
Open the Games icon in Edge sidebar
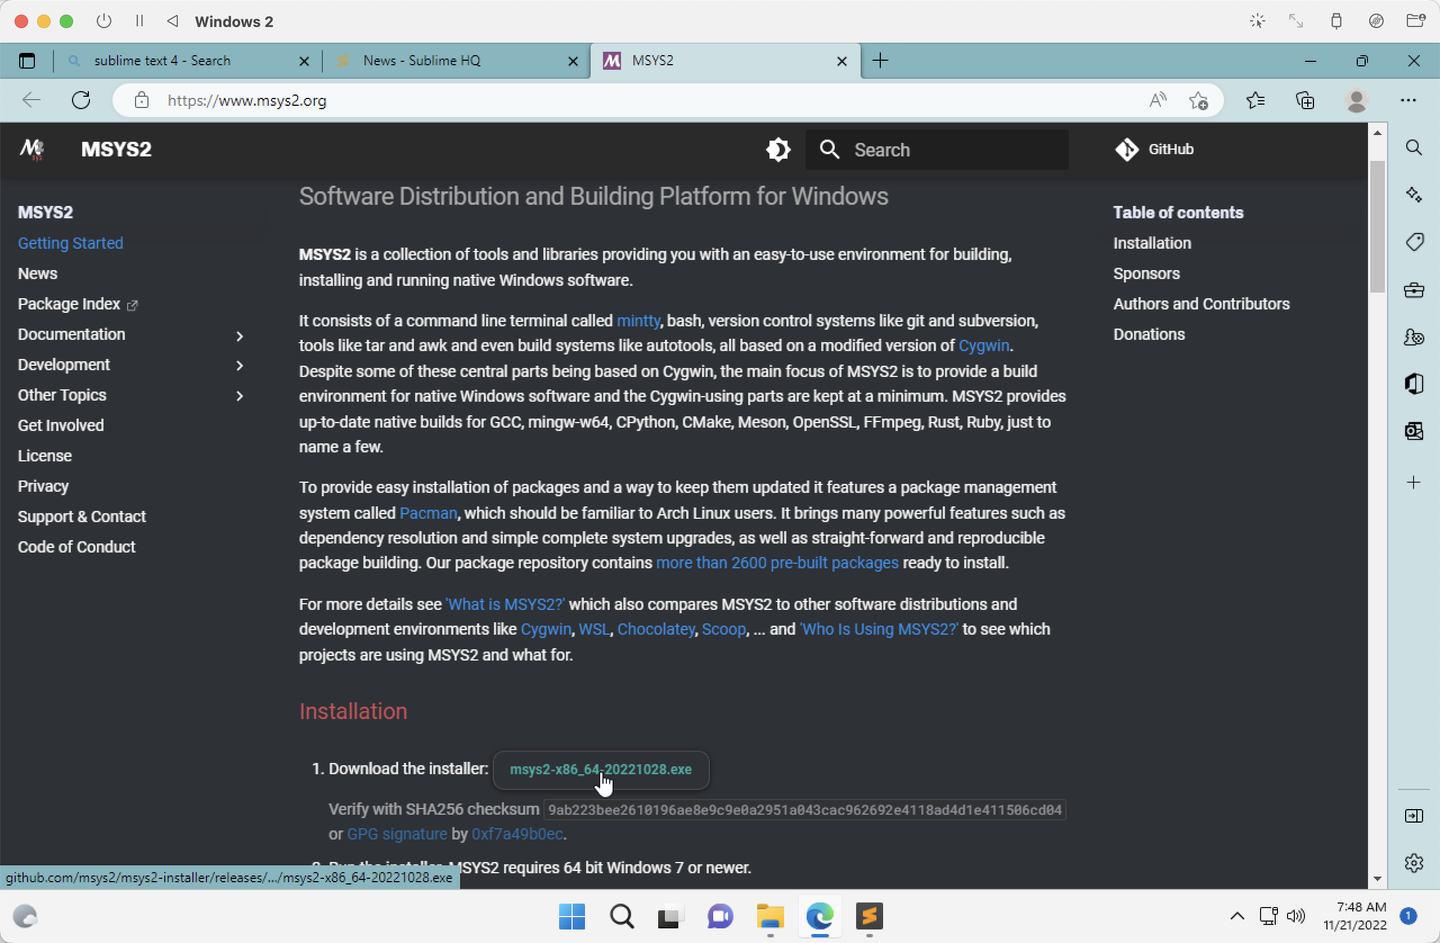pyautogui.click(x=1414, y=337)
